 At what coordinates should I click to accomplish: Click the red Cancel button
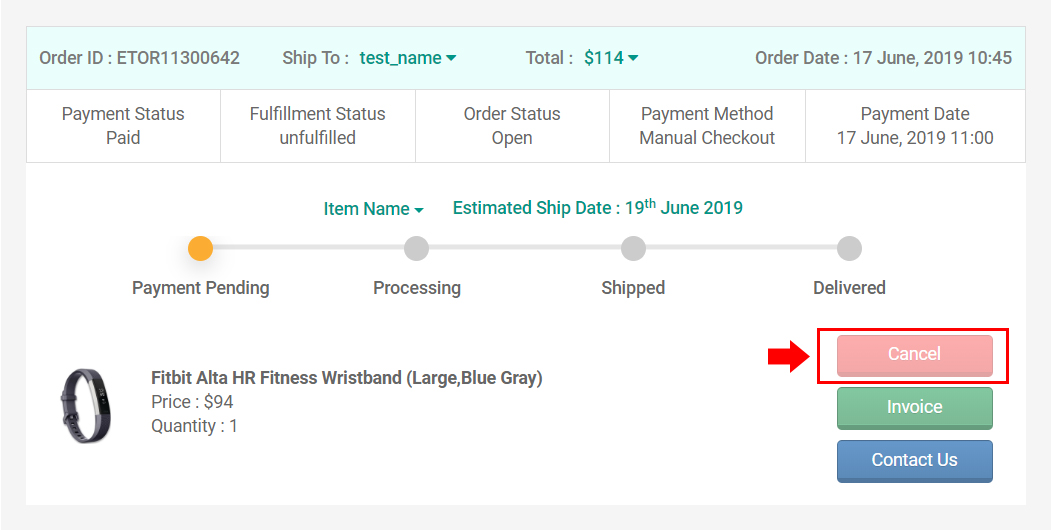(x=914, y=355)
